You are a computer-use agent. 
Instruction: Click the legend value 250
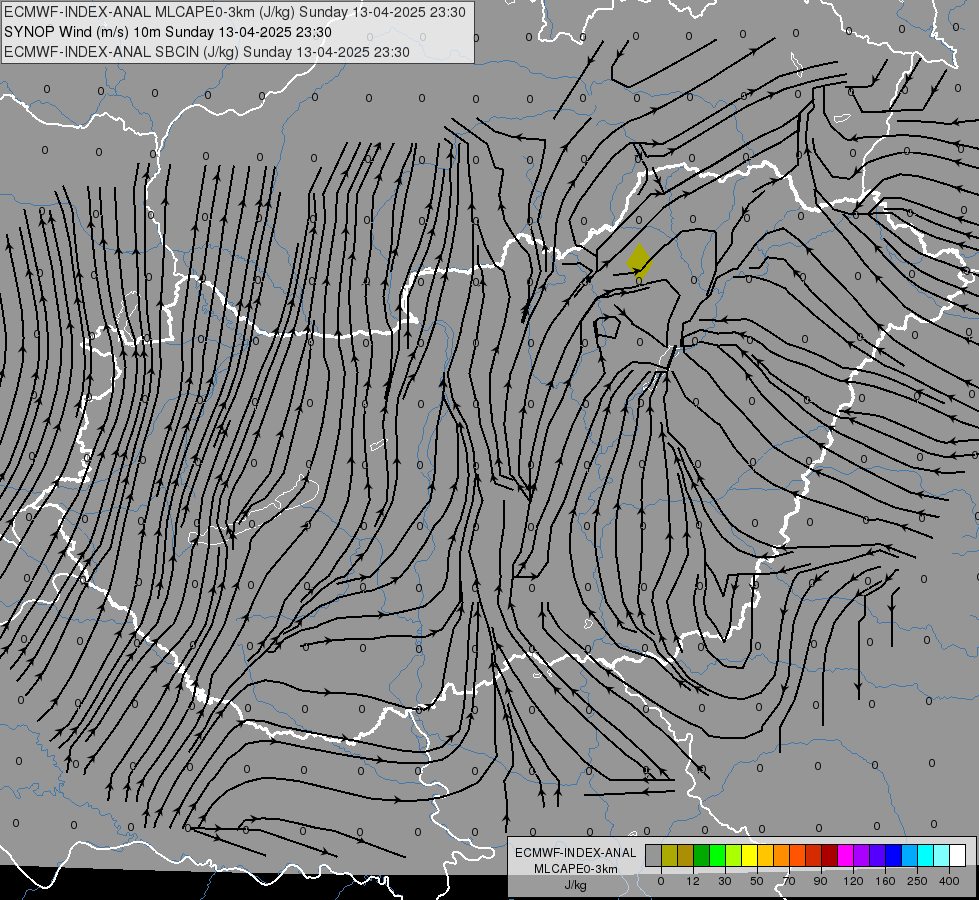917,881
